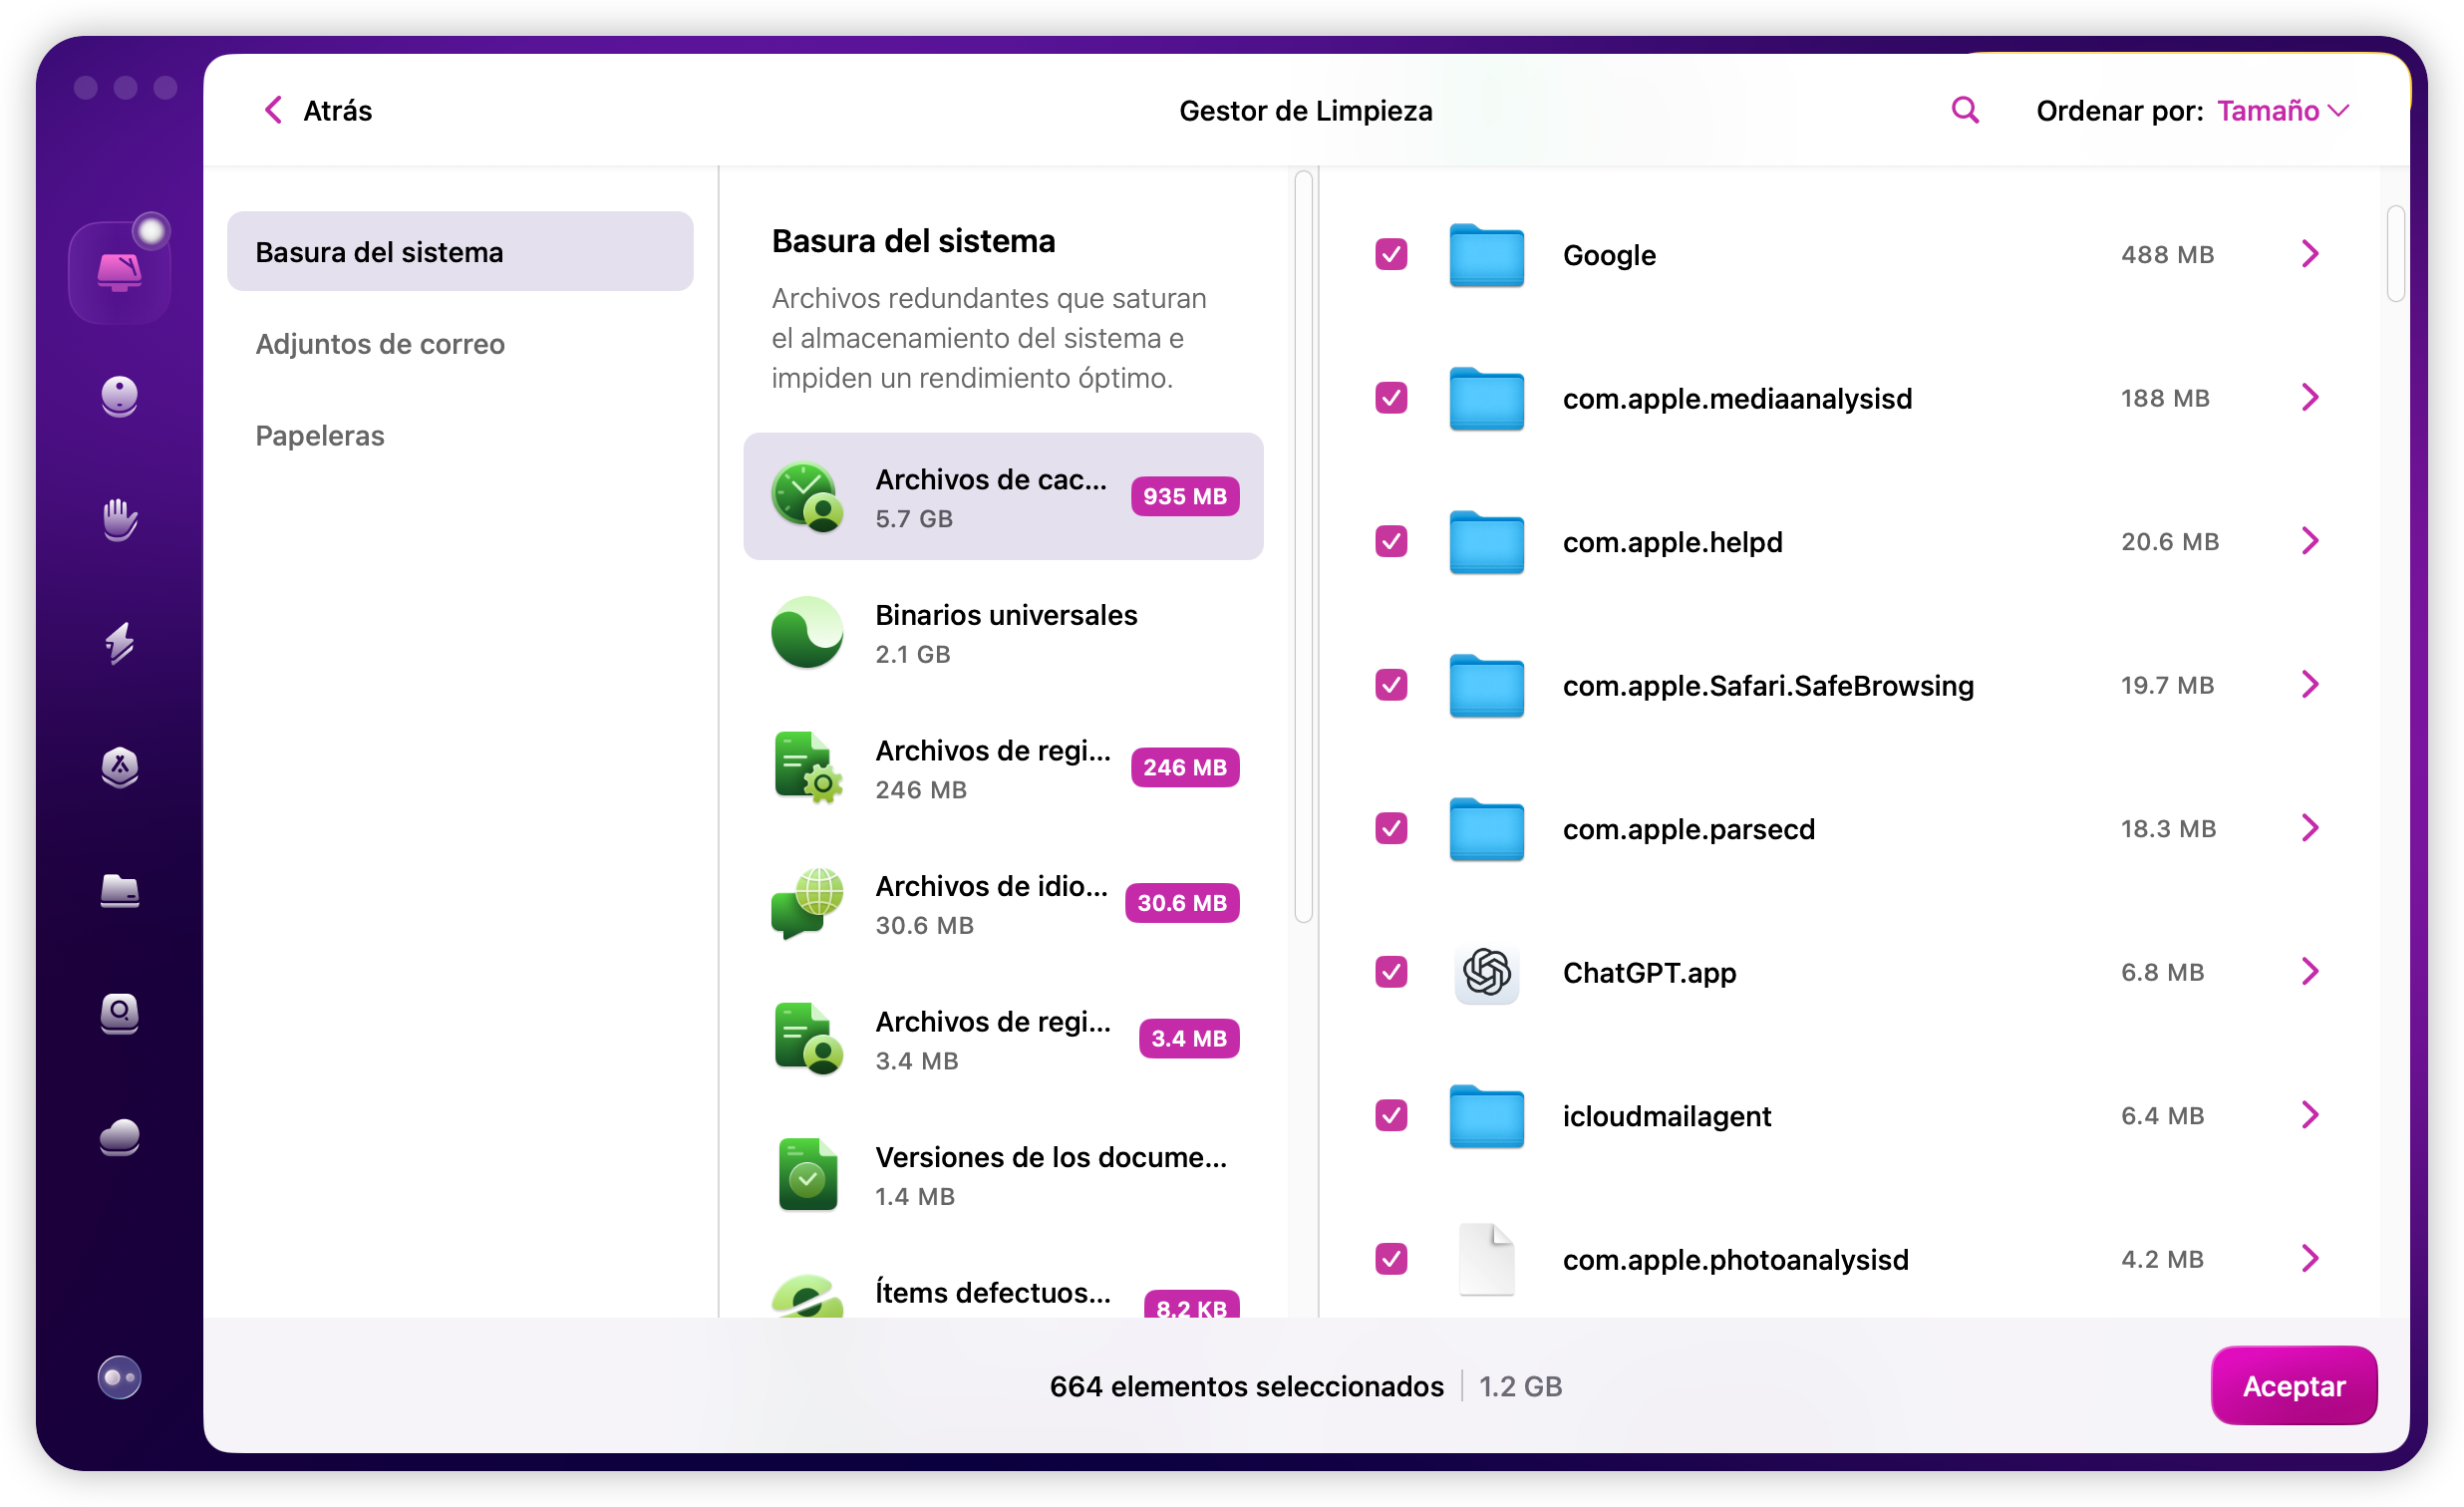Uncheck the com.apple.photoanalysisd checkbox
This screenshot has width=2464, height=1507.
click(1390, 1259)
